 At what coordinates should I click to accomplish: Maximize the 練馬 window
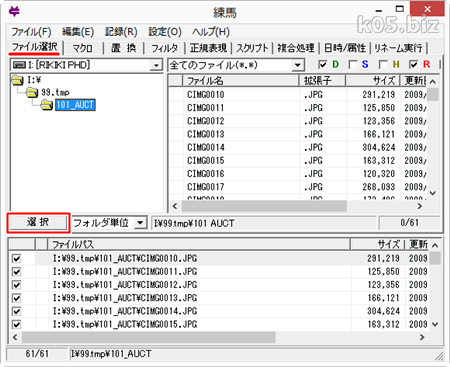pyautogui.click(x=399, y=9)
